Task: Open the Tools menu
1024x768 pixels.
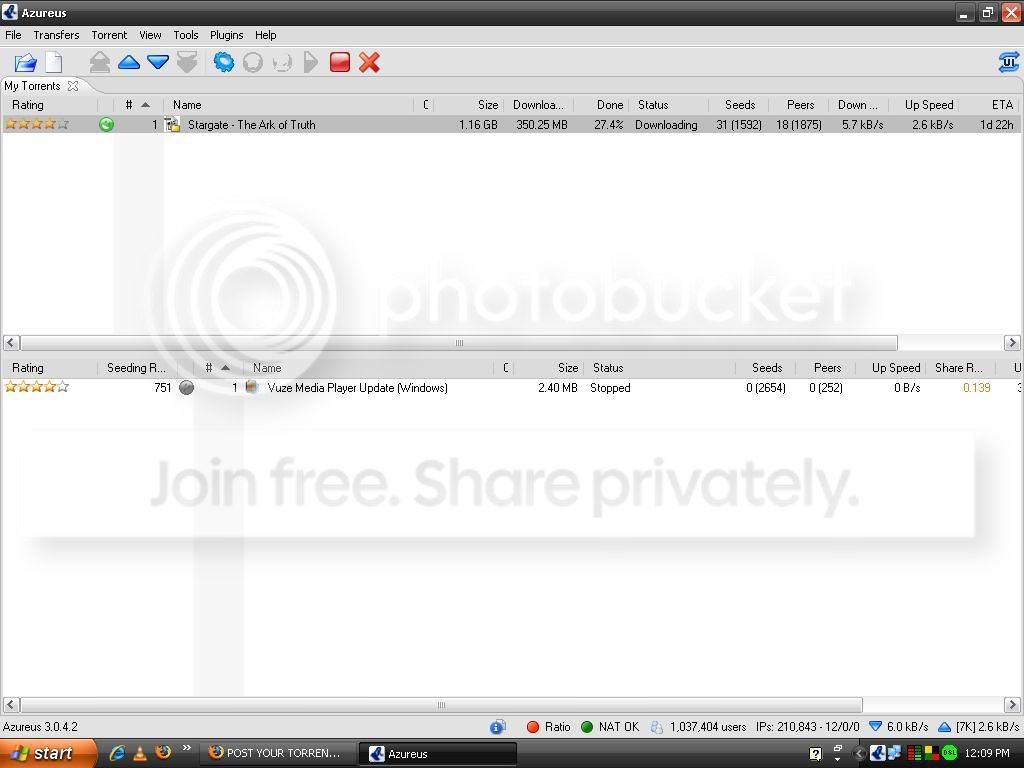Action: point(185,35)
